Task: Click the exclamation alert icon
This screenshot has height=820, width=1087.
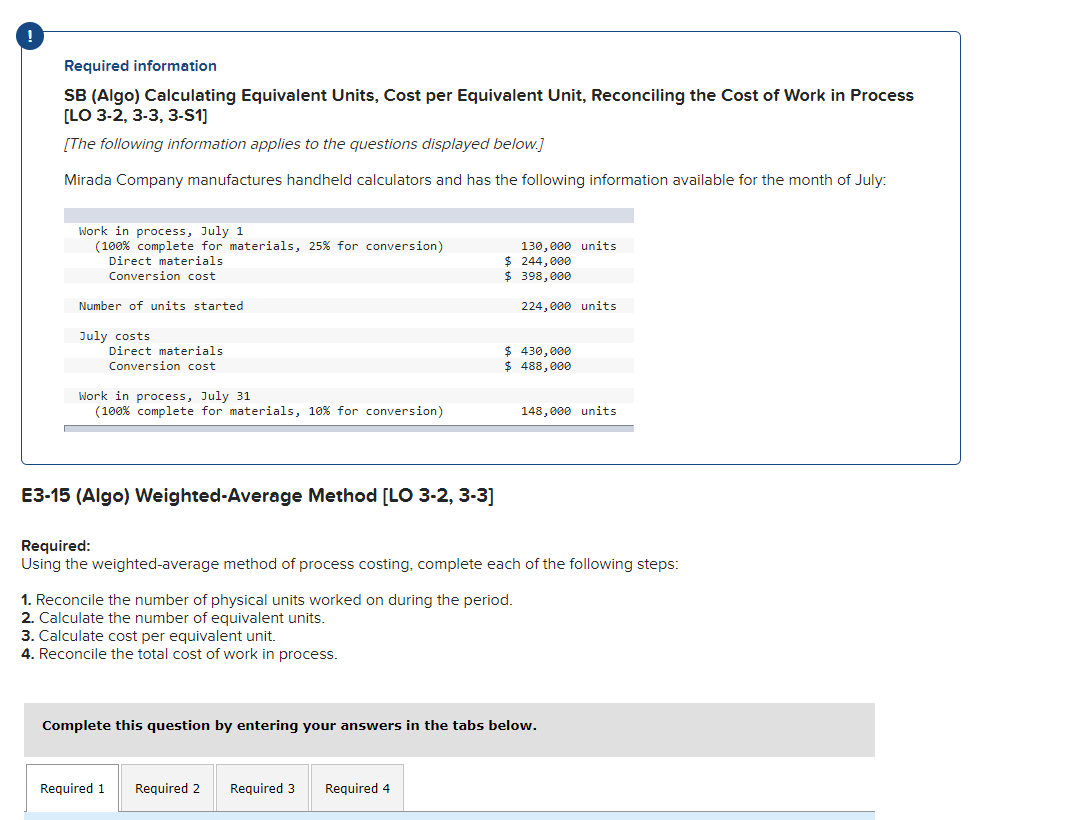Action: (30, 35)
